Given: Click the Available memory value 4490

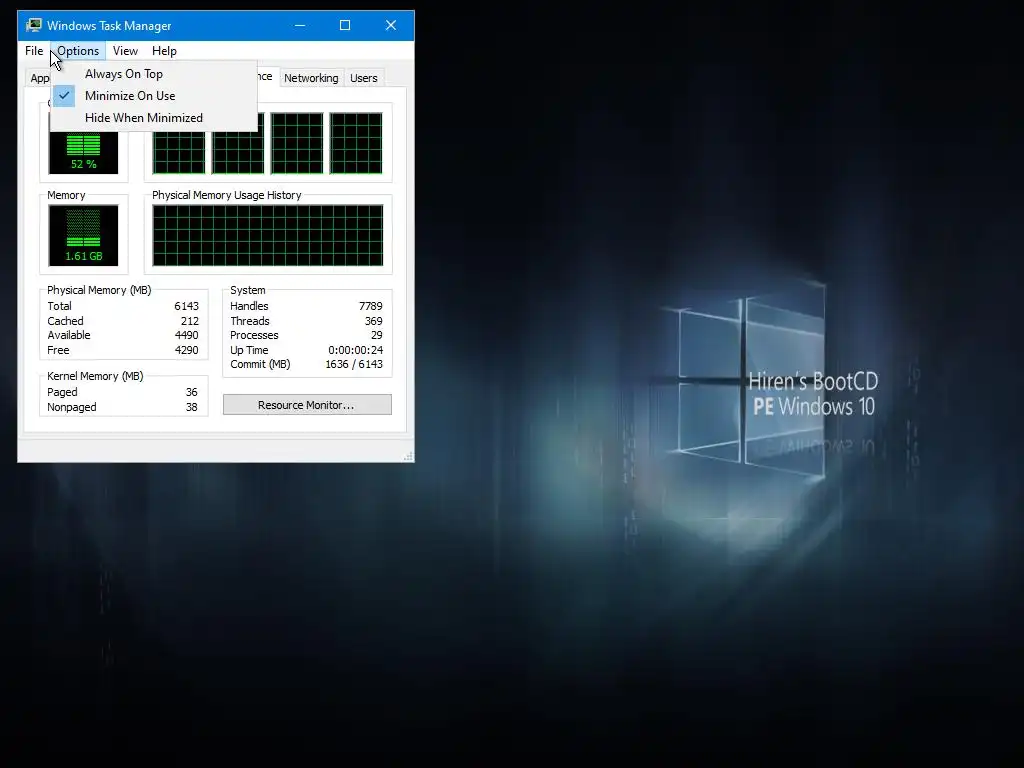Looking at the screenshot, I should [186, 336].
